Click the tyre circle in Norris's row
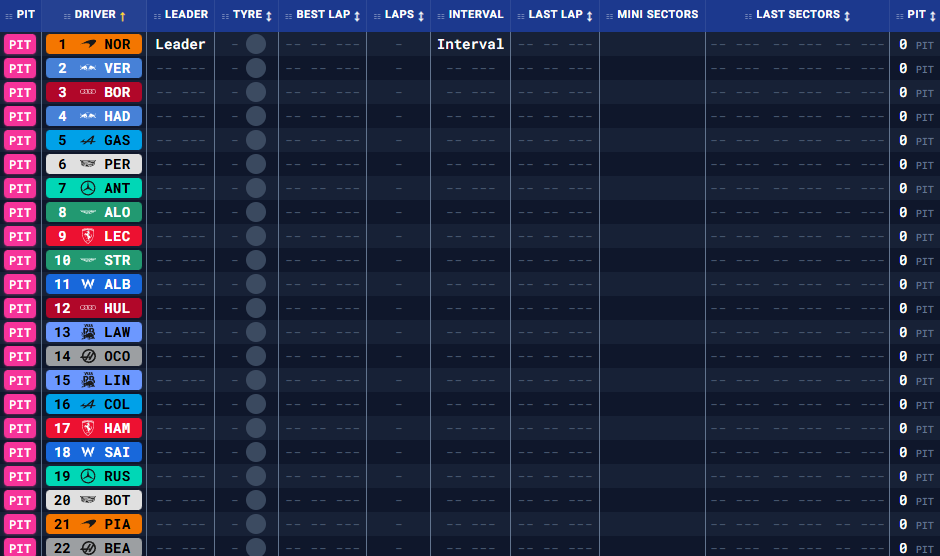This screenshot has height=556, width=940. (256, 44)
